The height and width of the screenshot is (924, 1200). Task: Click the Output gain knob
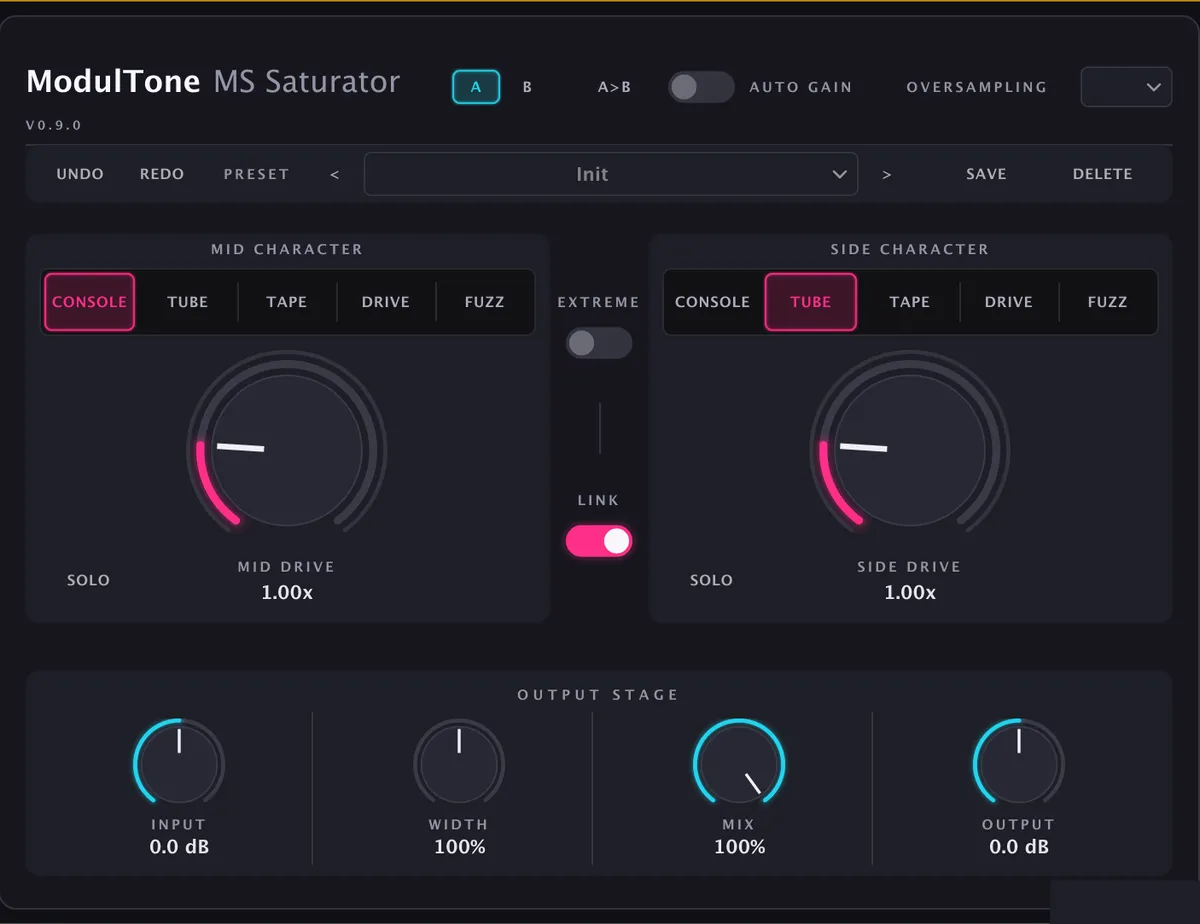pyautogui.click(x=1019, y=764)
